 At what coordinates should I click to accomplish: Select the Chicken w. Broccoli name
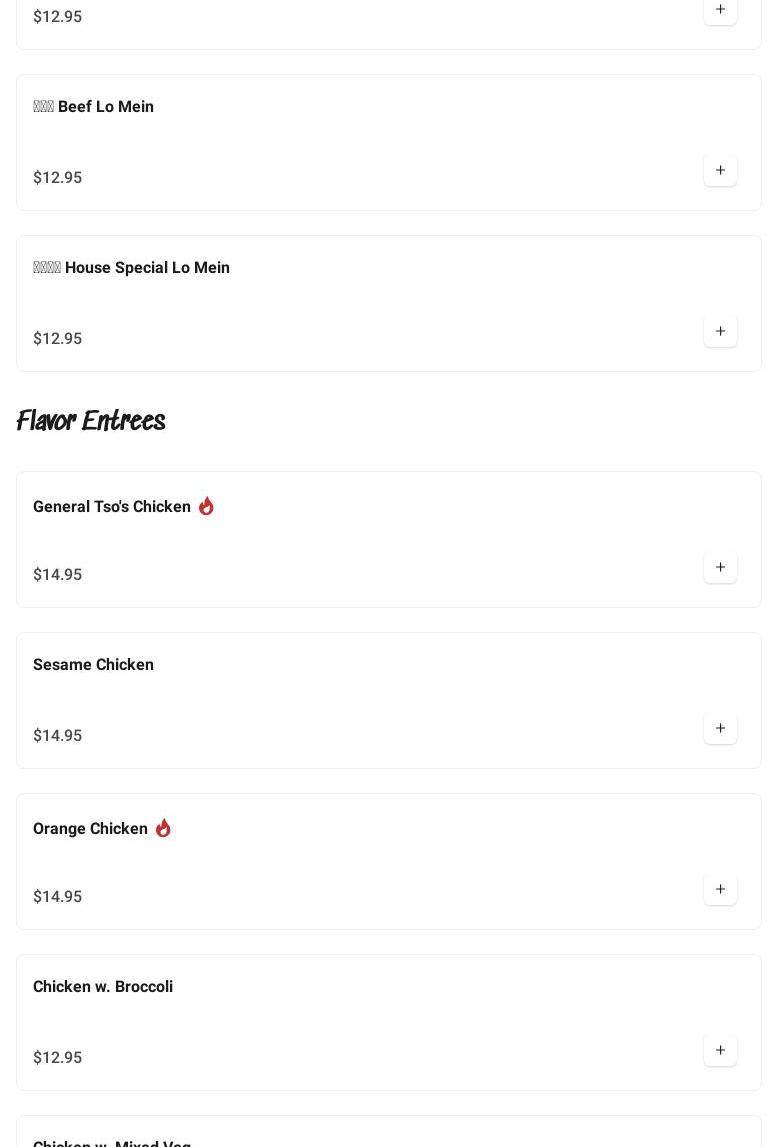coord(103,987)
